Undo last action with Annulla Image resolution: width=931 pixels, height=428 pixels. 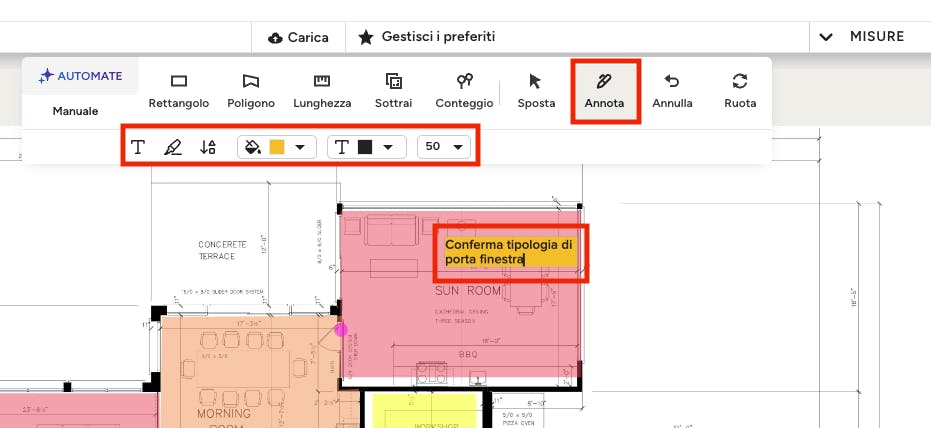(672, 90)
